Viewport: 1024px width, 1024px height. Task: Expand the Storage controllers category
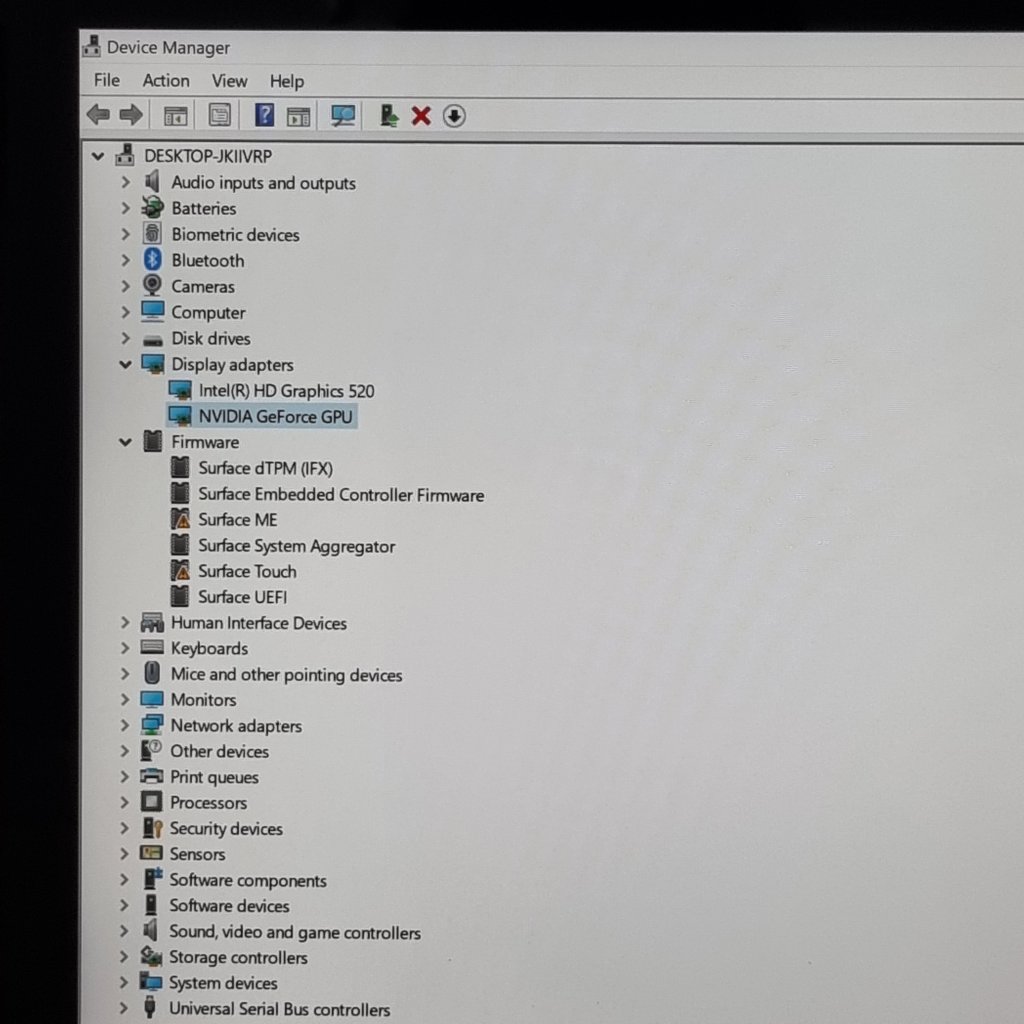coord(124,957)
